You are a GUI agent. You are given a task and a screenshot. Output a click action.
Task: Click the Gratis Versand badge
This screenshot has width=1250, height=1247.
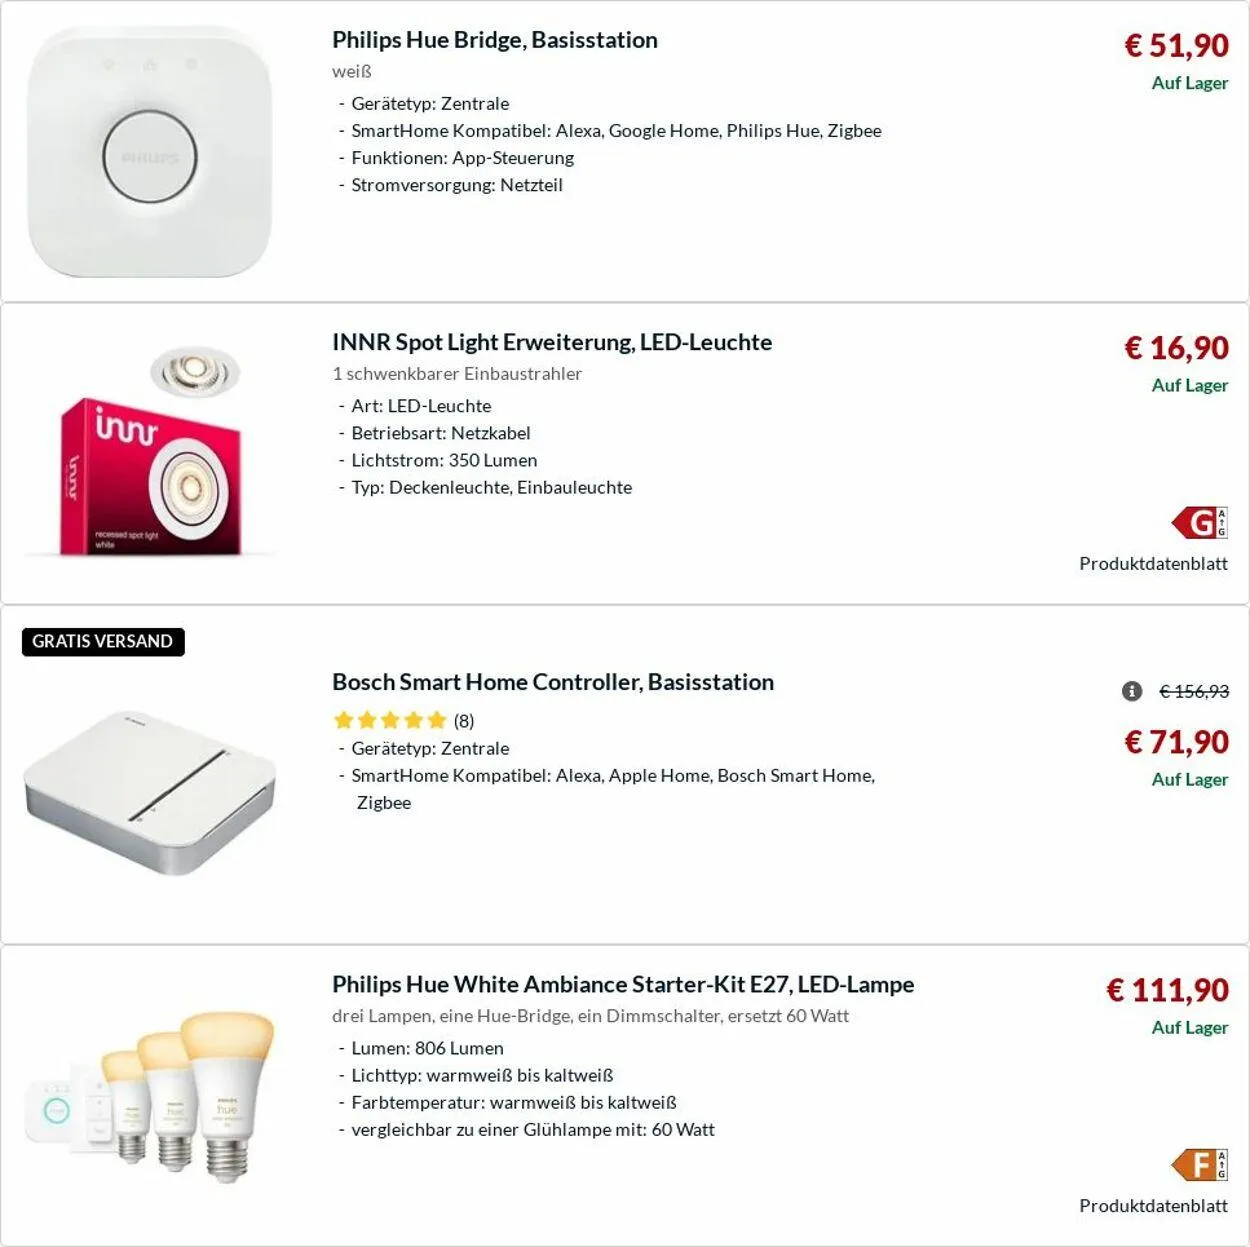coord(103,641)
